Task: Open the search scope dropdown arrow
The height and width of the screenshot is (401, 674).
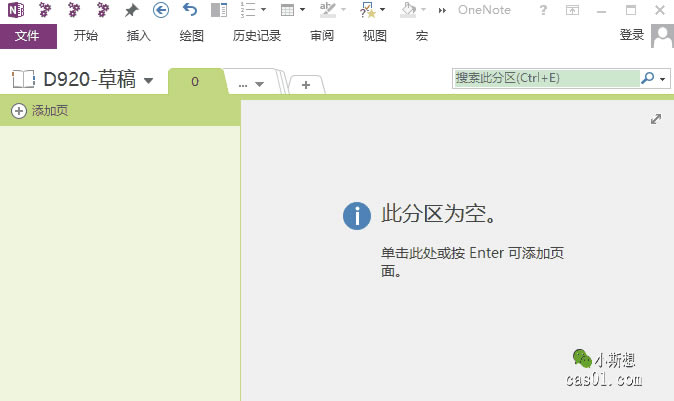Action: (x=663, y=79)
